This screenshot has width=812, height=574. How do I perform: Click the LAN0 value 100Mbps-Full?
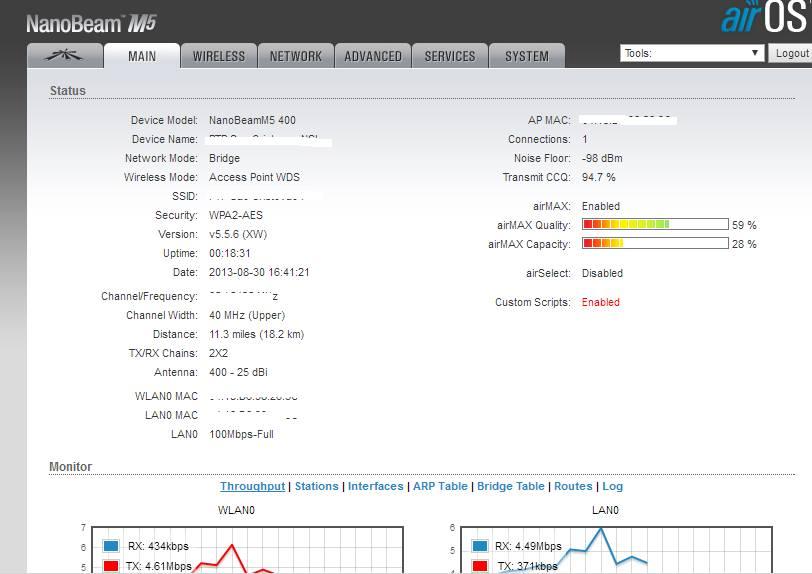[x=241, y=434]
